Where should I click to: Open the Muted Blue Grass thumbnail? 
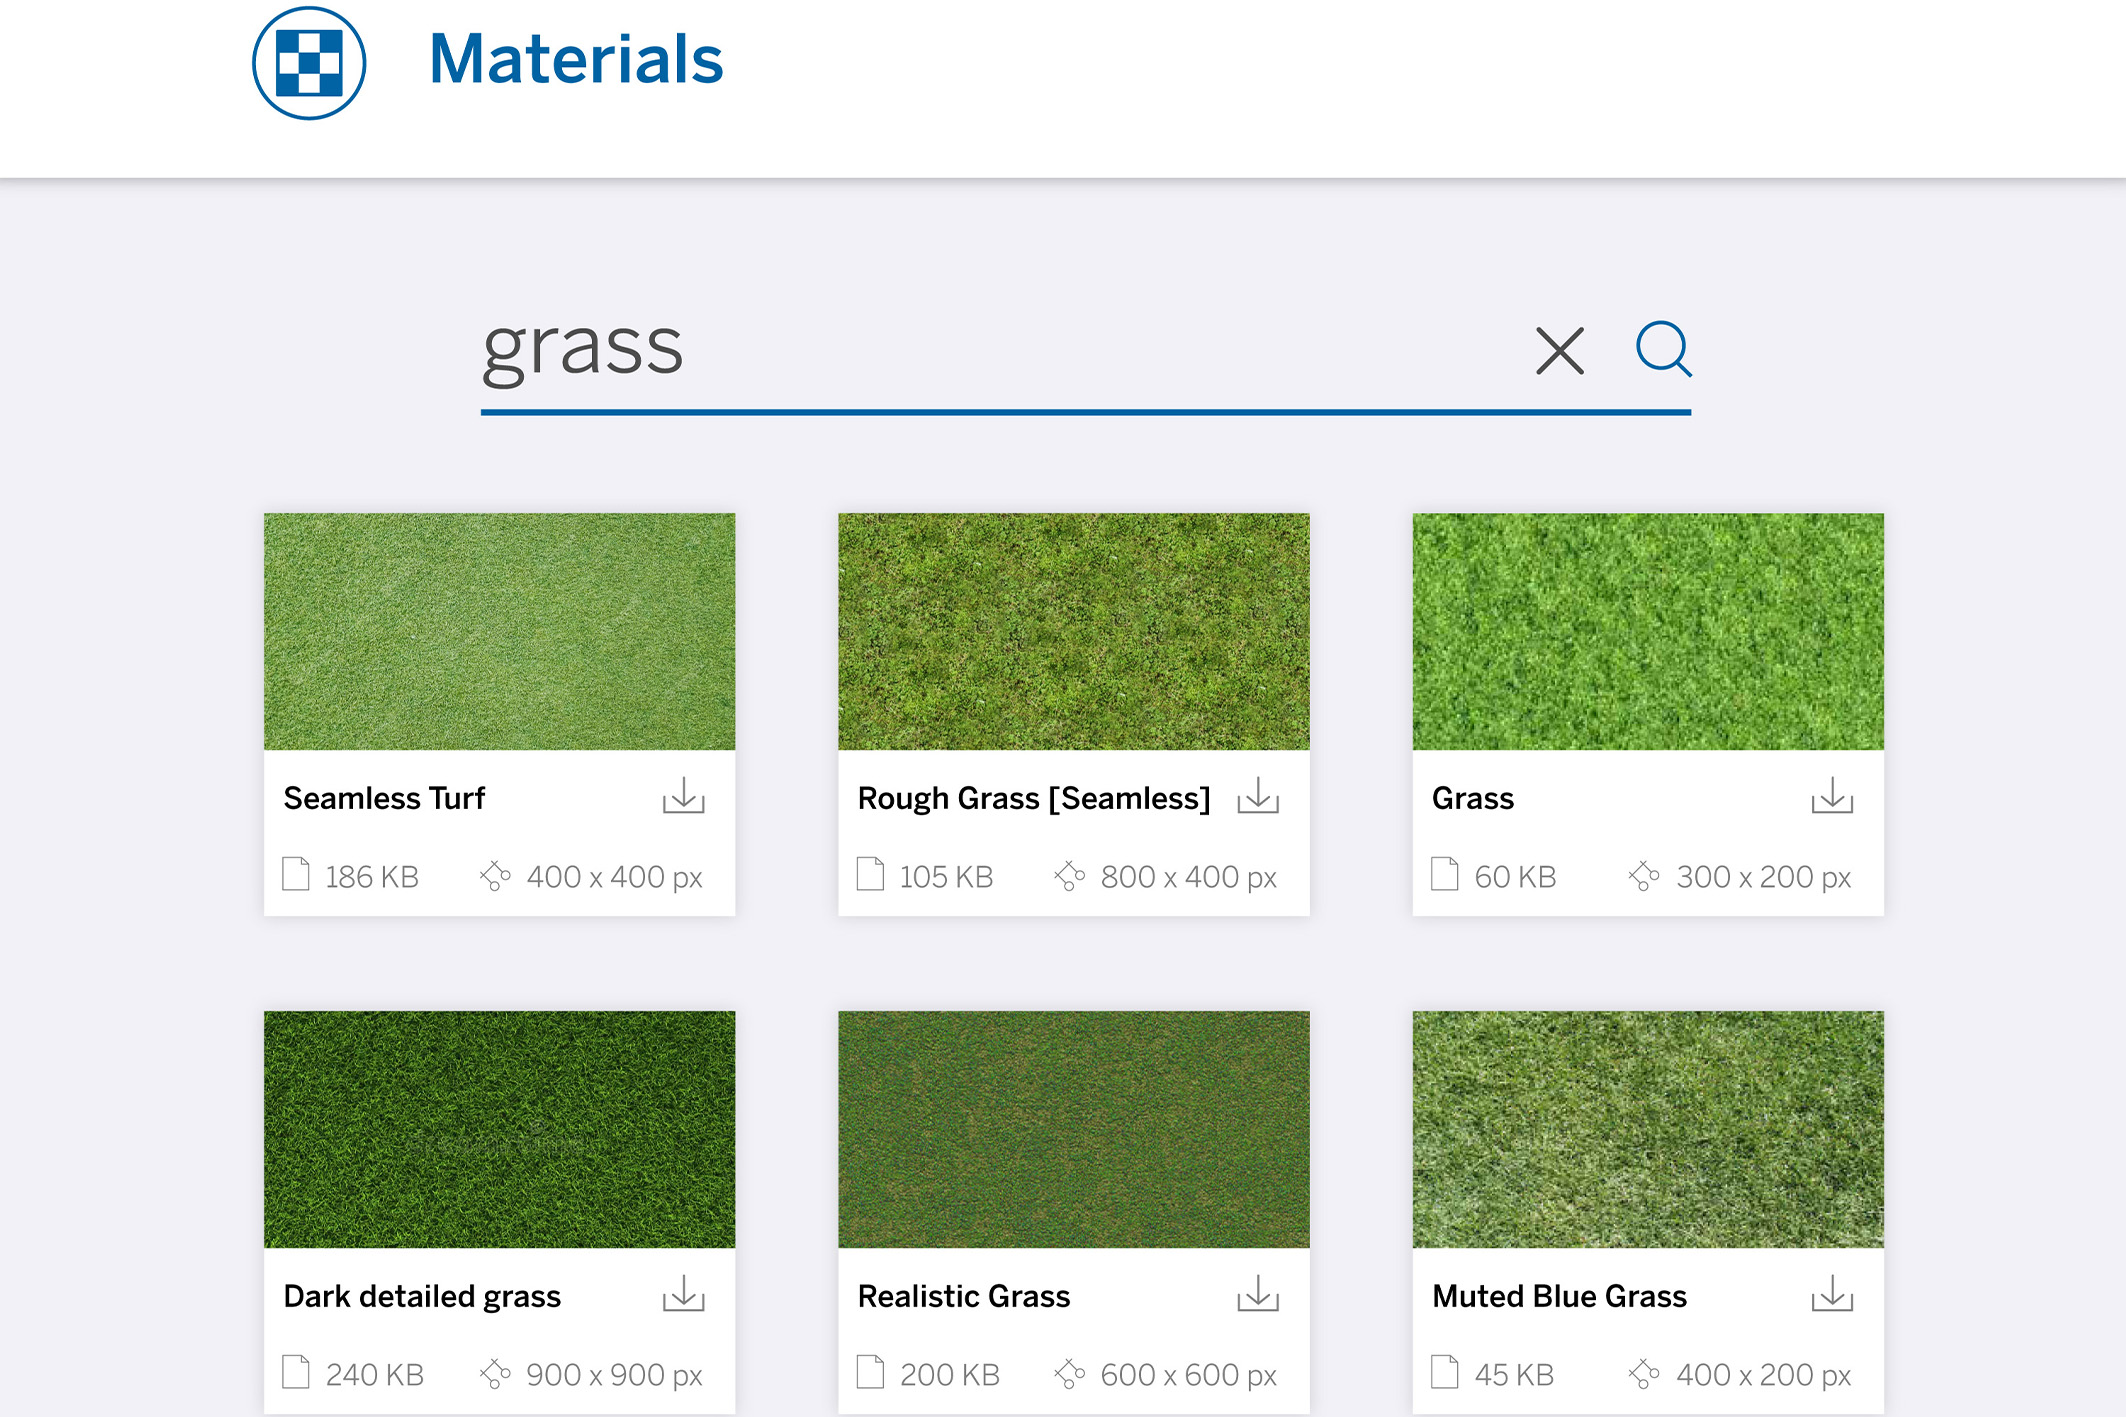[x=1648, y=1129]
